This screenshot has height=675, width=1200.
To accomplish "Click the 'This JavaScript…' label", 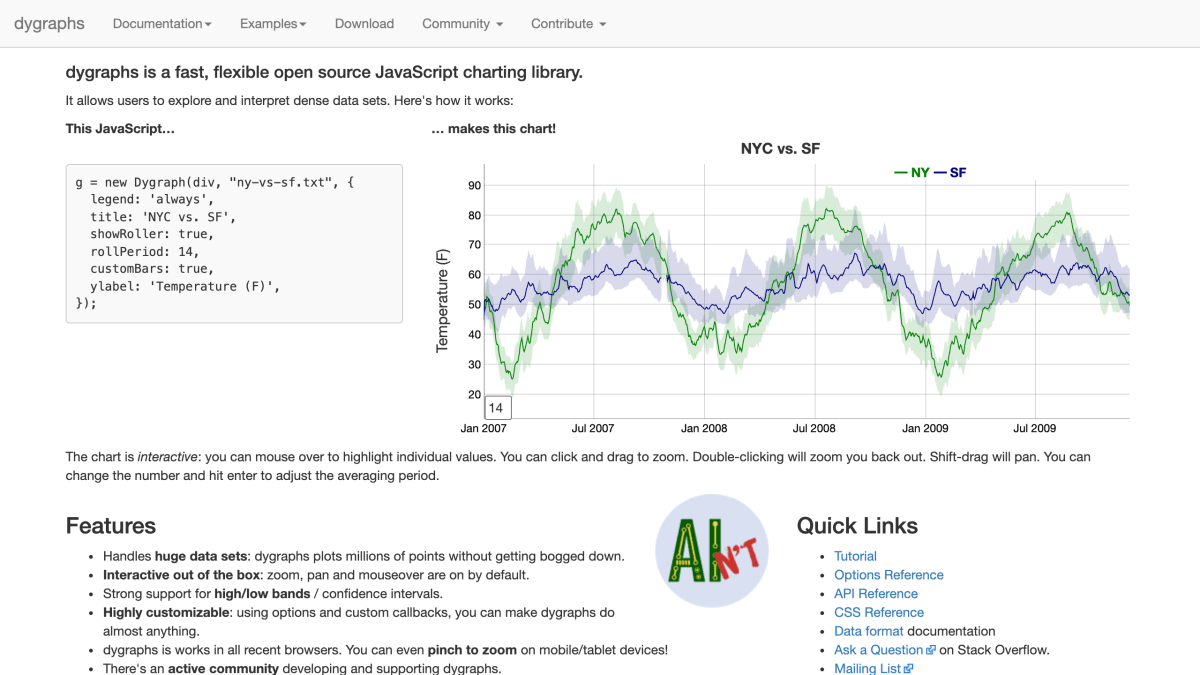I will tap(120, 129).
